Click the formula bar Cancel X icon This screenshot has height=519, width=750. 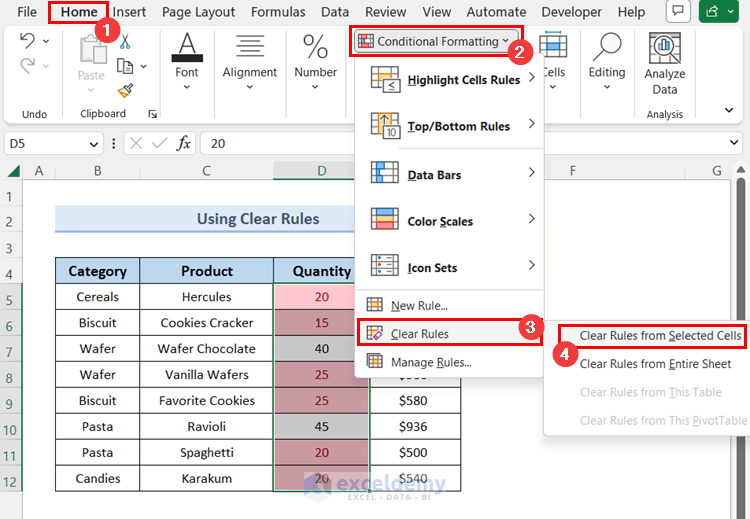(136, 144)
